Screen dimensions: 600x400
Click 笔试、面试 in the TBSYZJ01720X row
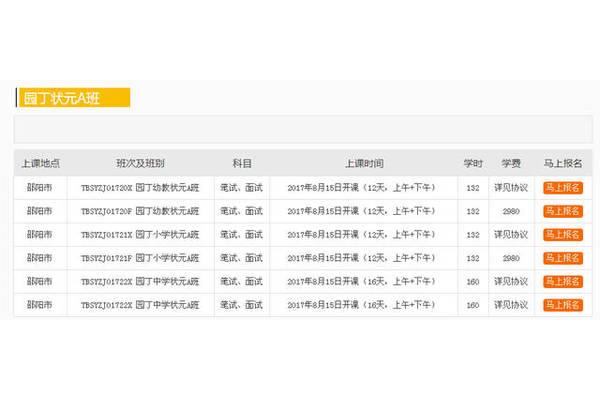pos(241,188)
